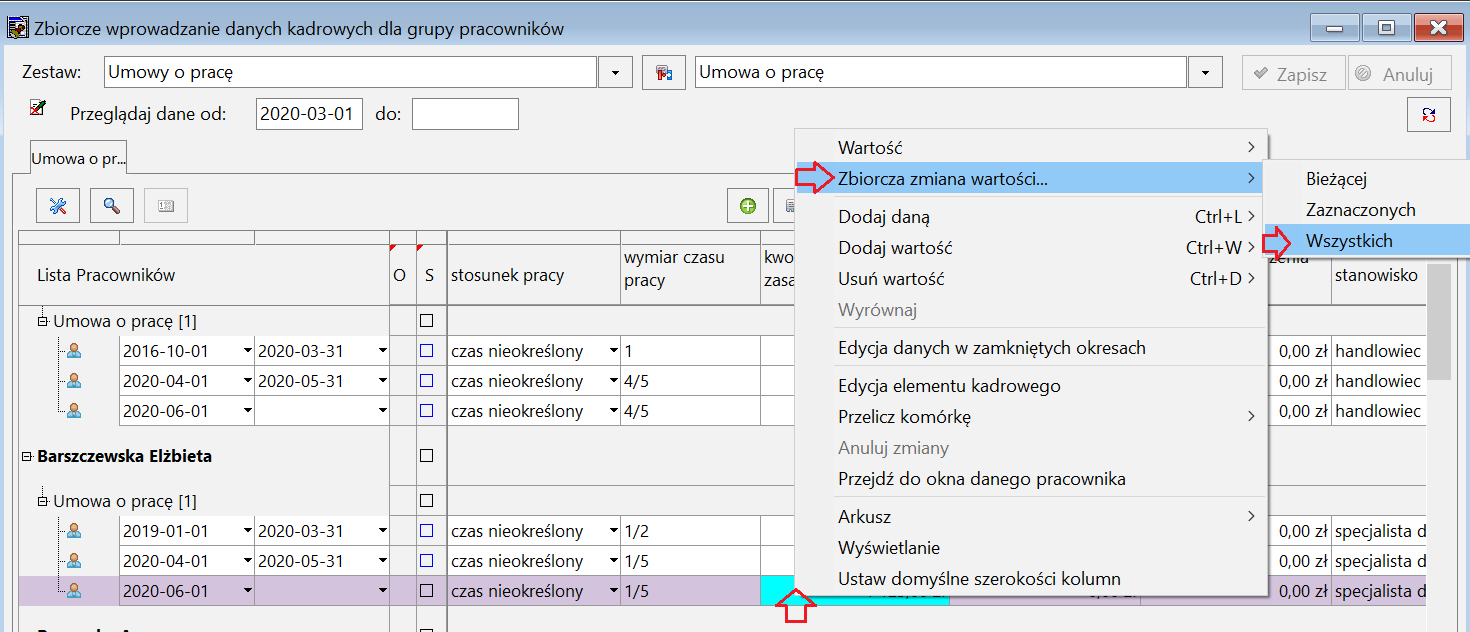
Task: Click the employee icon in the 2020-04-01 row with 1/5
Action: pyautogui.click(x=73, y=561)
